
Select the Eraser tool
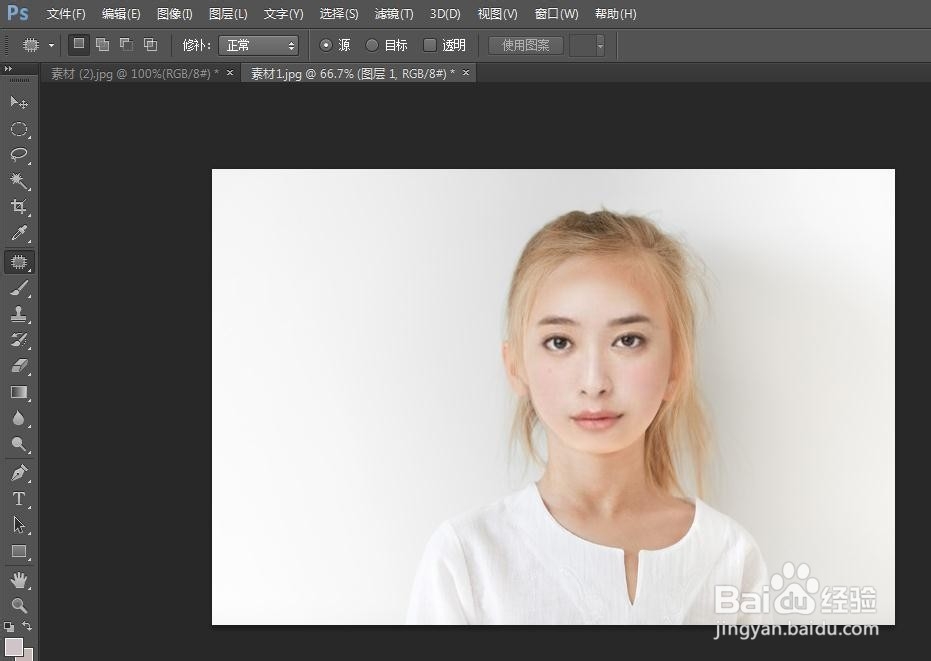19,366
